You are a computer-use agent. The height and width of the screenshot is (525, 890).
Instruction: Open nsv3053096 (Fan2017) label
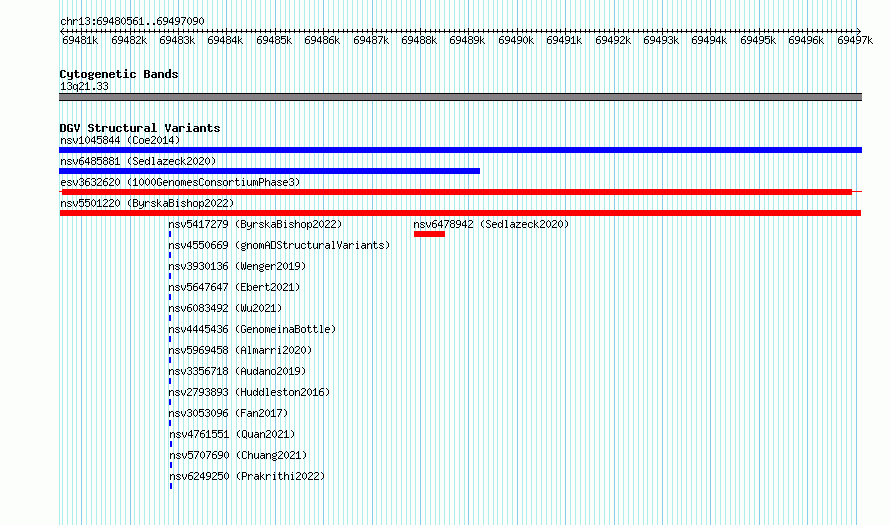[x=228, y=413]
